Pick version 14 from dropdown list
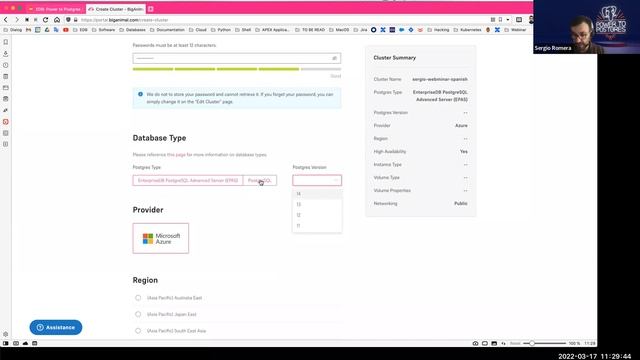Viewport: 640px width, 360px height. (317, 194)
